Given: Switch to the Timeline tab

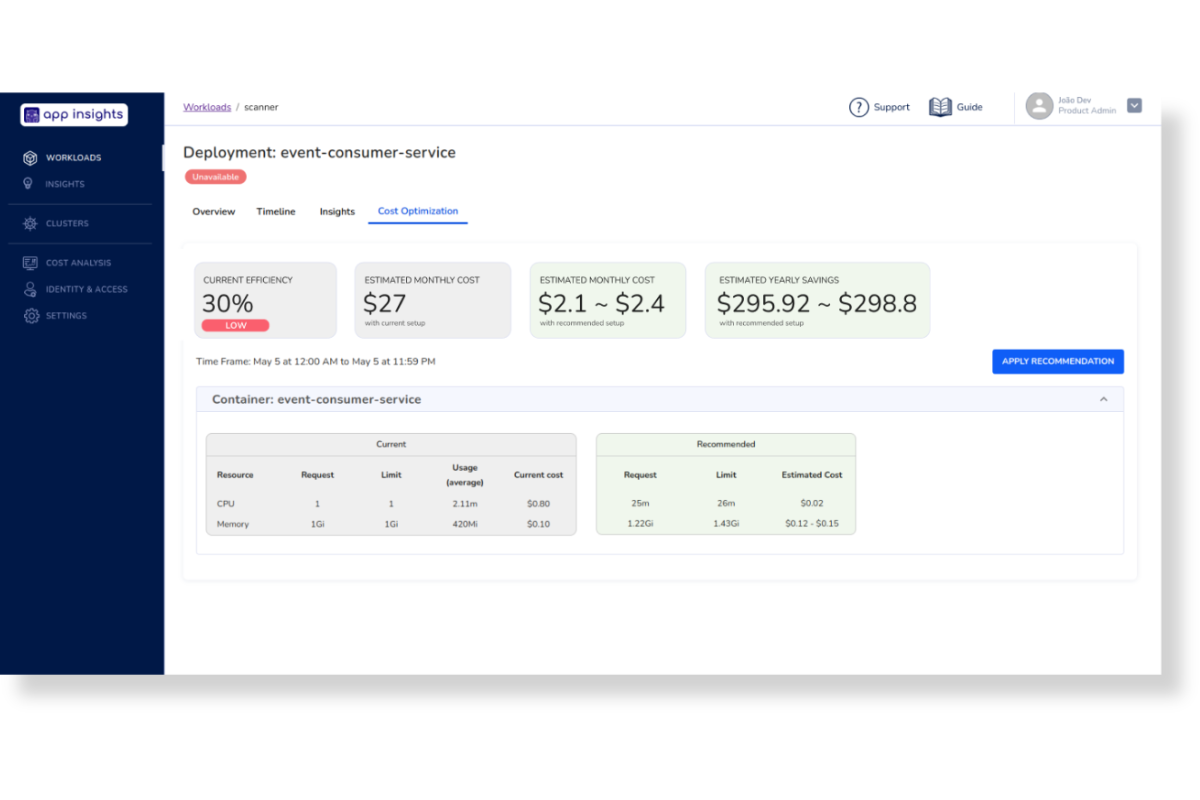Looking at the screenshot, I should pos(276,211).
